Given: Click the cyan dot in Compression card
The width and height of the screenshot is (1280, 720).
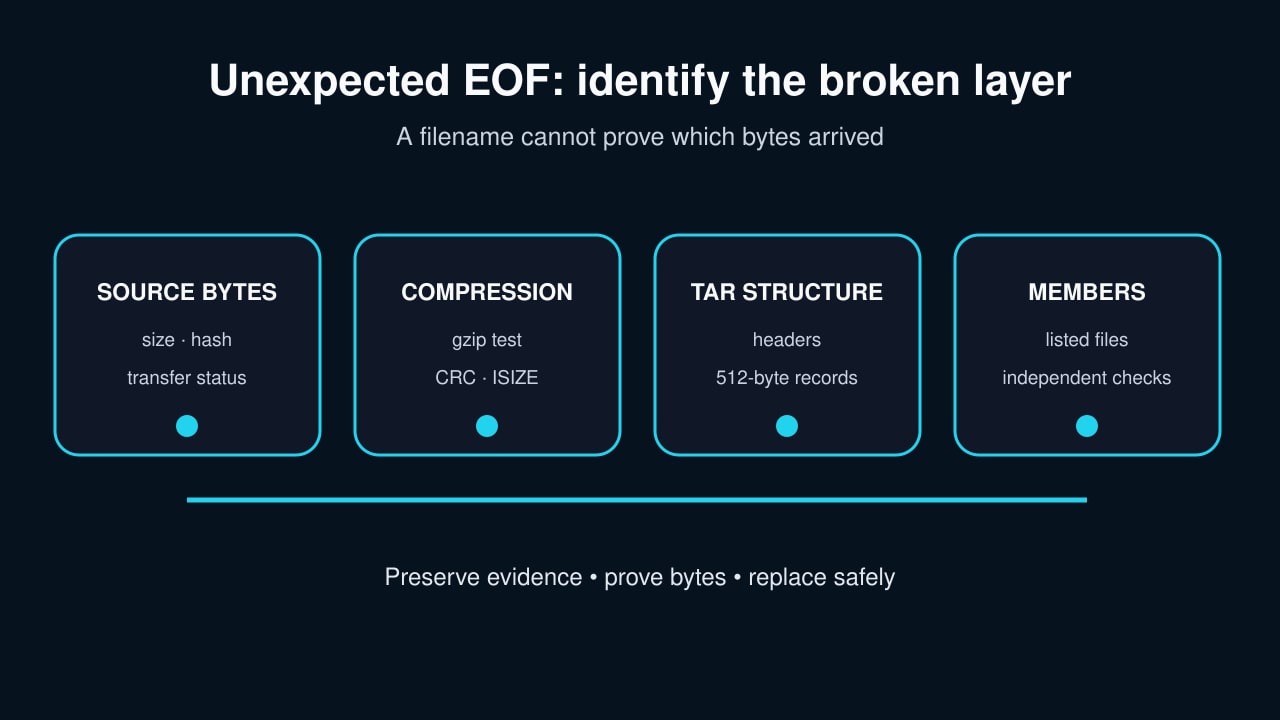Looking at the screenshot, I should click(x=487, y=426).
